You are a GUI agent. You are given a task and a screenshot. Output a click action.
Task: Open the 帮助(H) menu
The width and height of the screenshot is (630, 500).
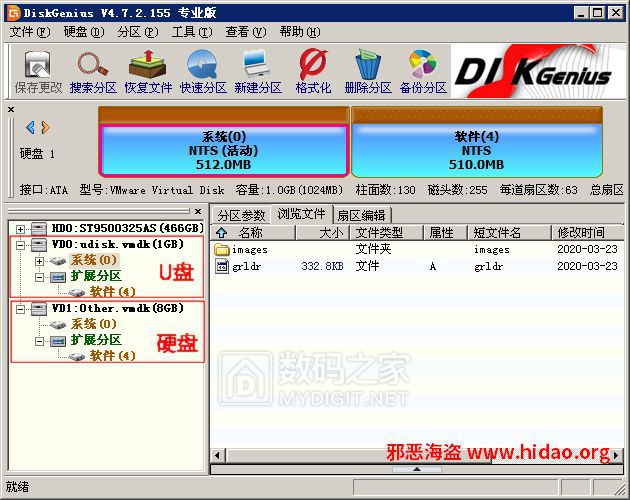[300, 32]
